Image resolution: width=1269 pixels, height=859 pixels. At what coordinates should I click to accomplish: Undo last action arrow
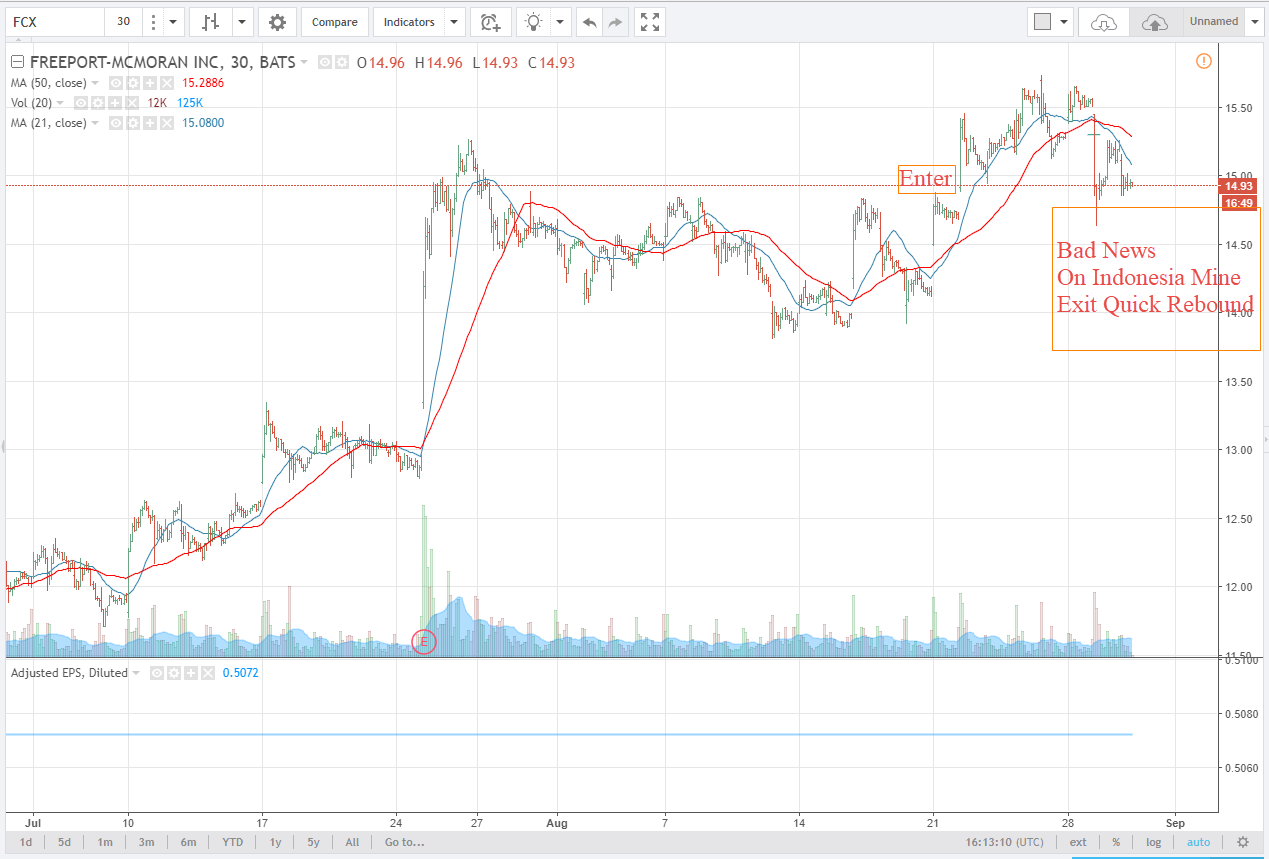click(590, 22)
